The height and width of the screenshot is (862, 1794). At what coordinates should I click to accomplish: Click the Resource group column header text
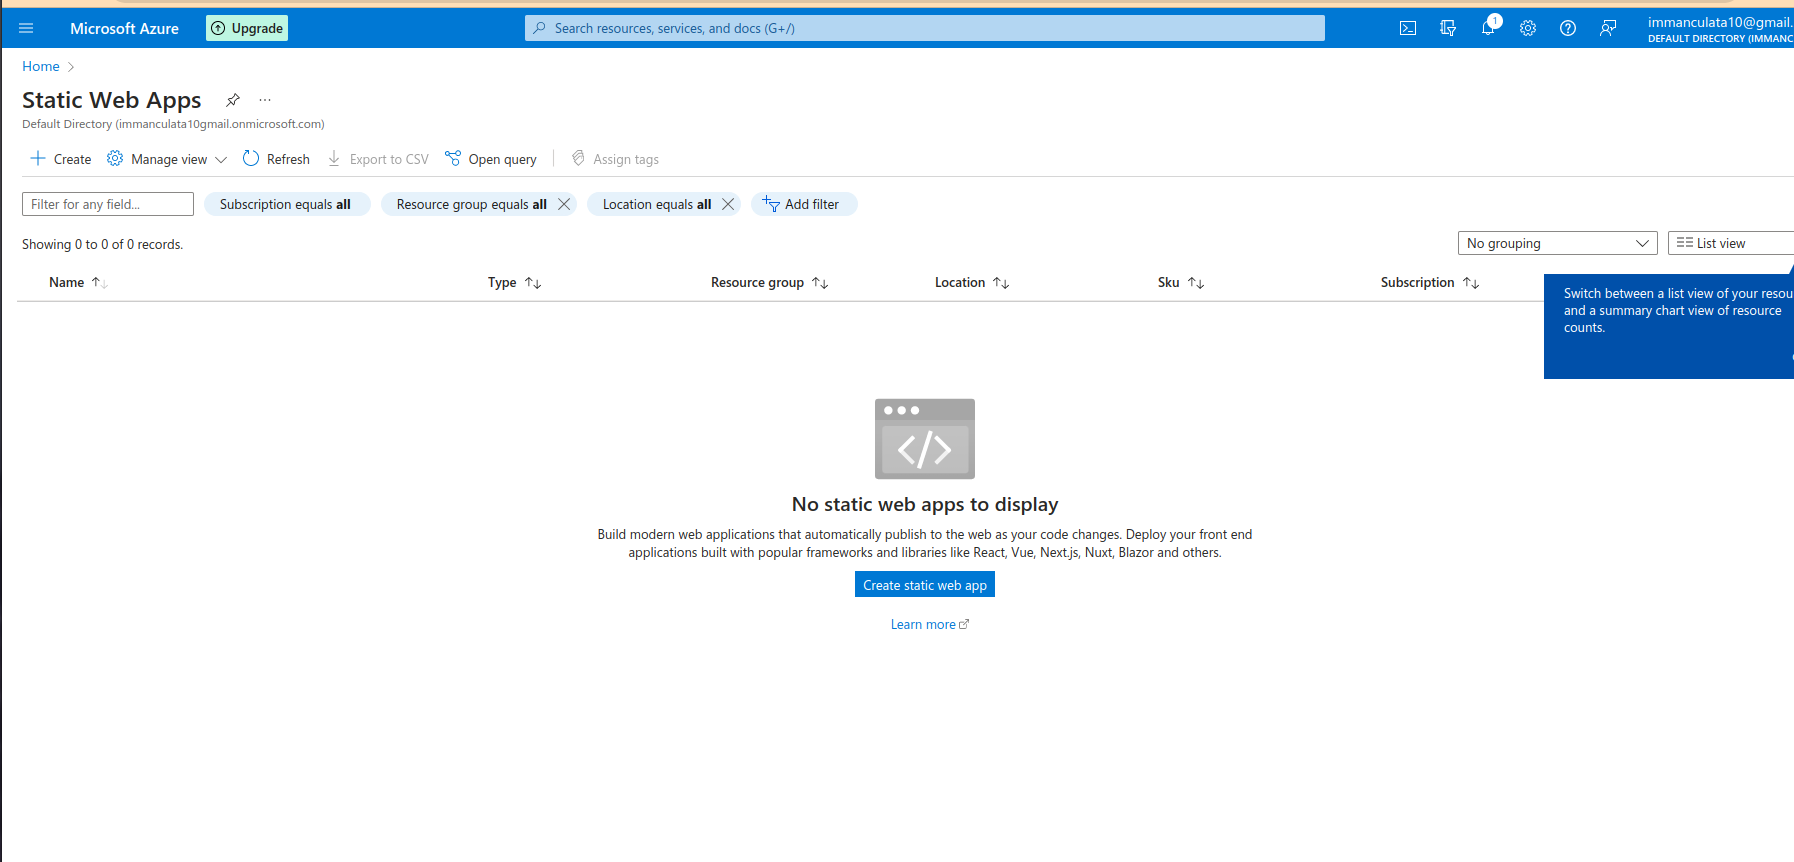coord(757,283)
